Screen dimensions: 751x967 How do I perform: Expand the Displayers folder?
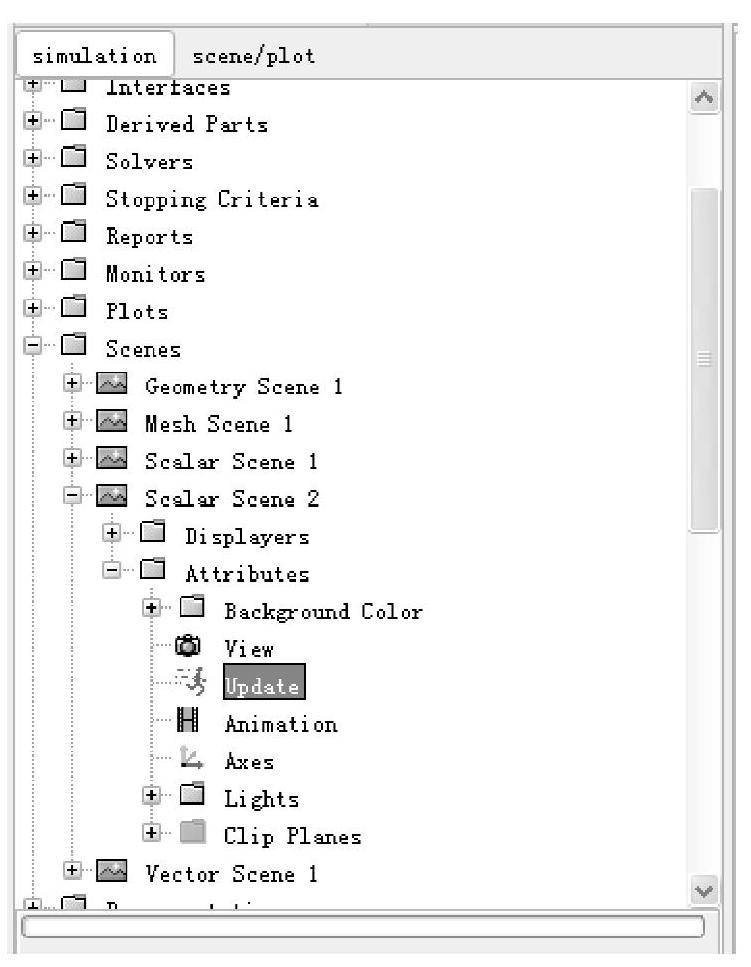112,532
